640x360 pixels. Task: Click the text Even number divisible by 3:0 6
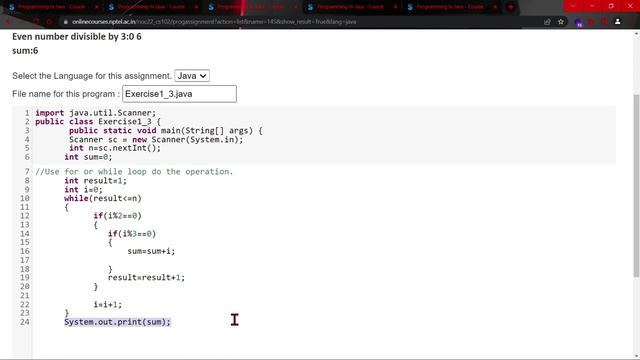coord(77,37)
